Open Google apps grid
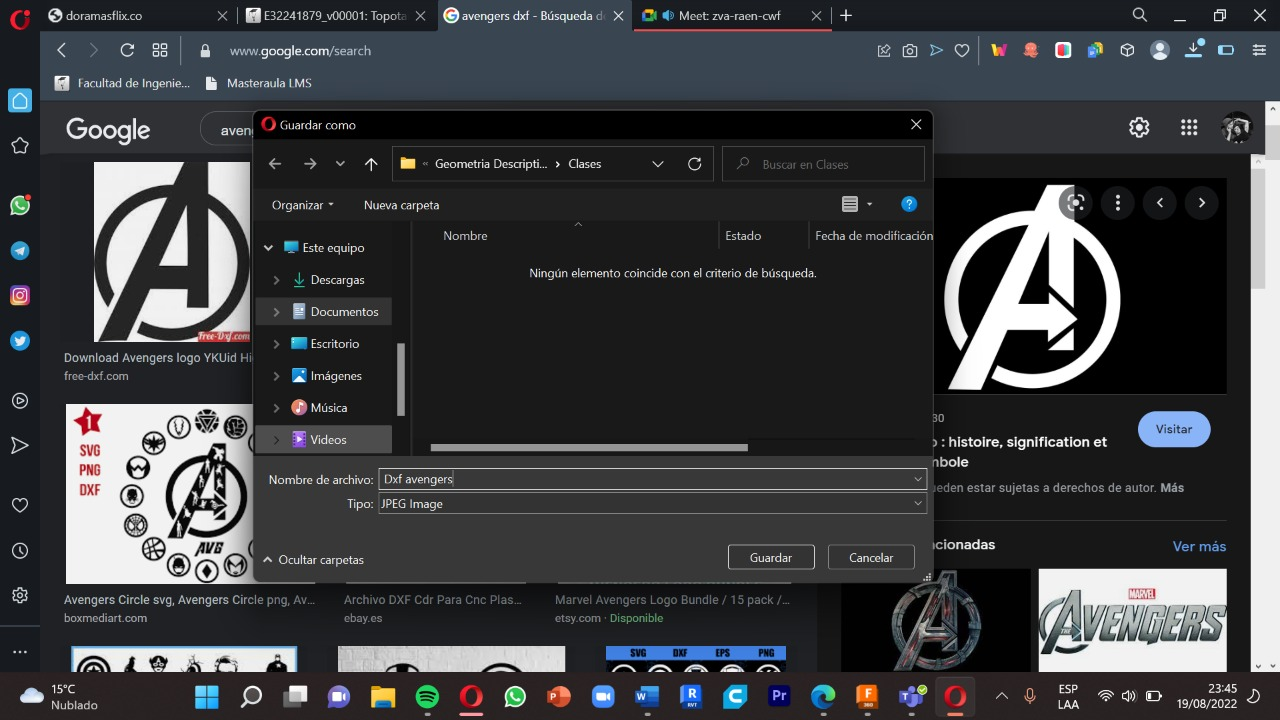The height and width of the screenshot is (720, 1280). [x=1189, y=127]
